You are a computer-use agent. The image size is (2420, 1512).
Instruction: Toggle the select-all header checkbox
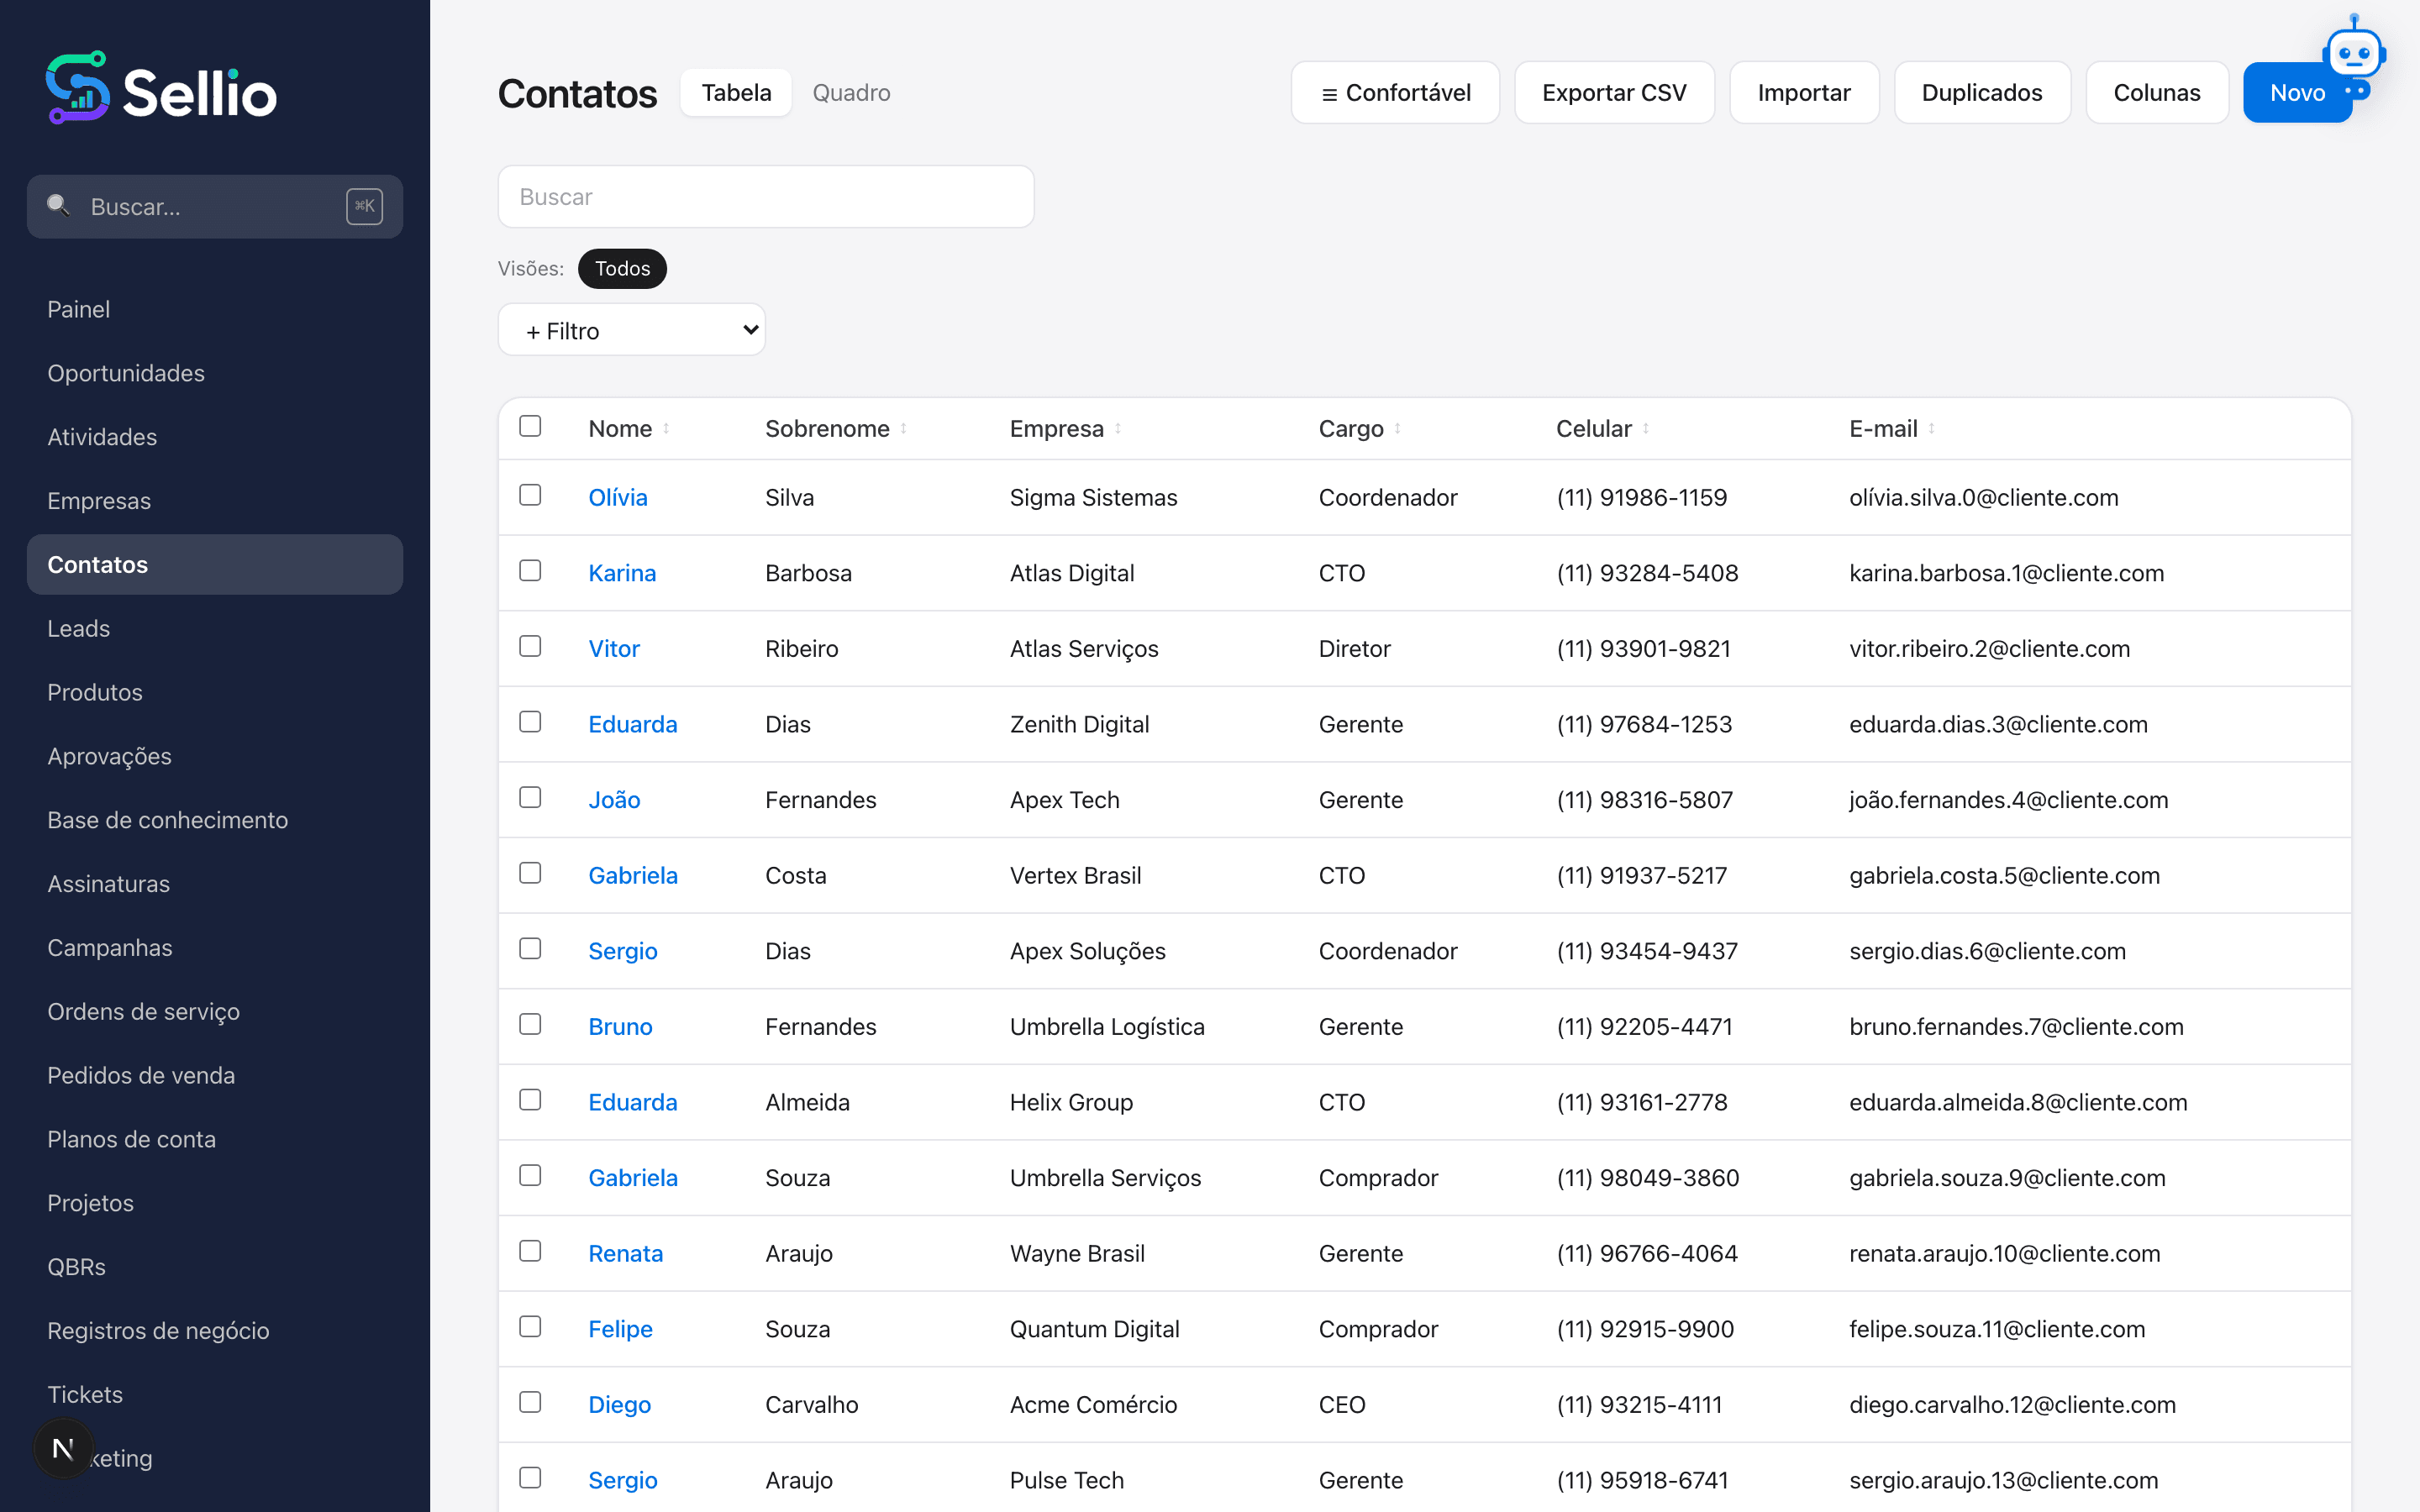point(530,426)
